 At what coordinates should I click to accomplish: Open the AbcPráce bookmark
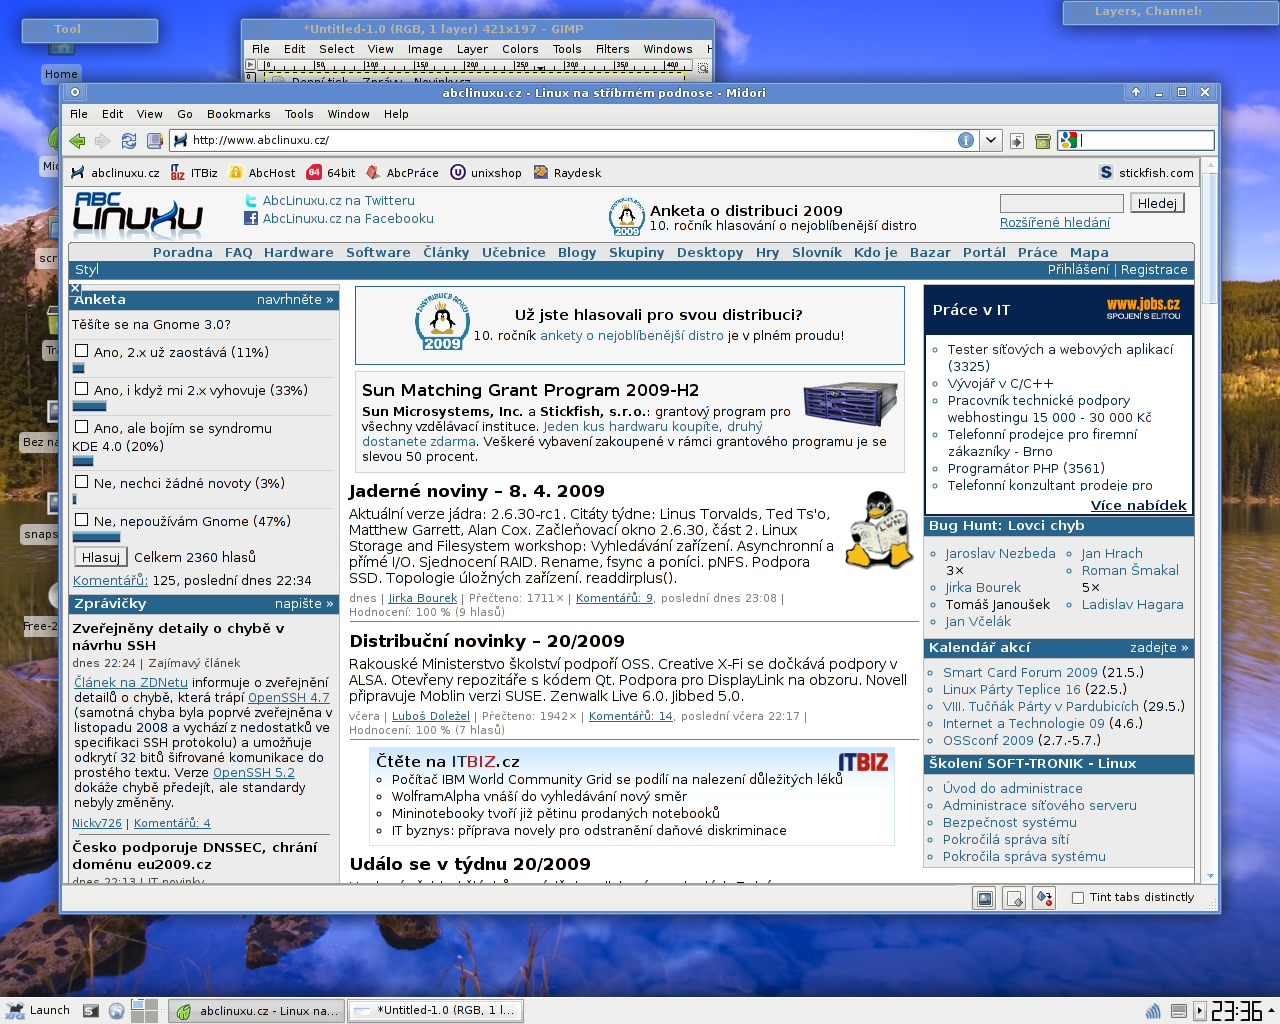(x=402, y=173)
